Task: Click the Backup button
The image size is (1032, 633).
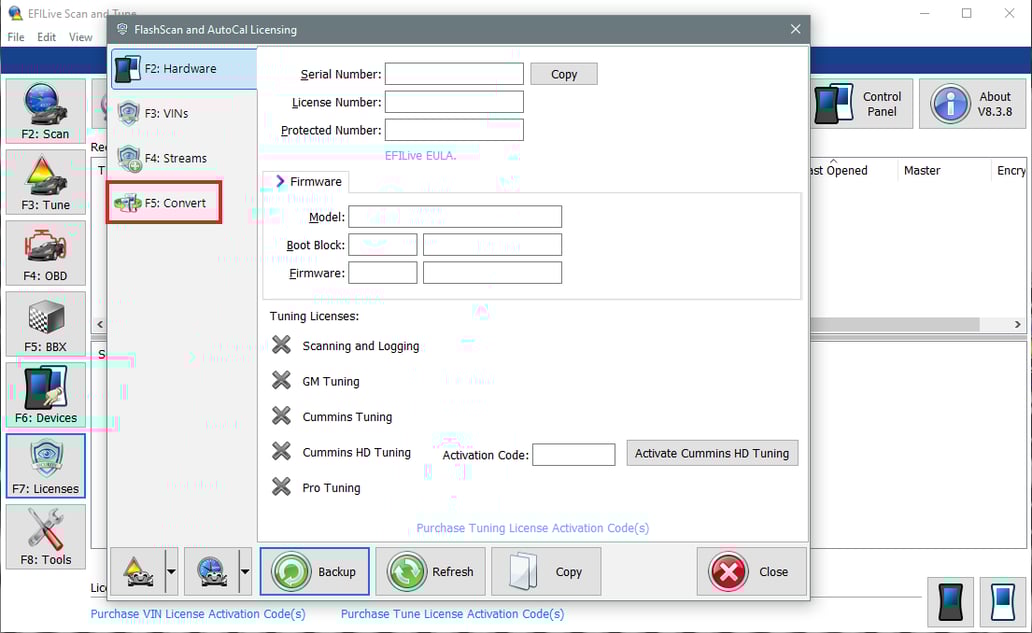Action: pos(314,571)
